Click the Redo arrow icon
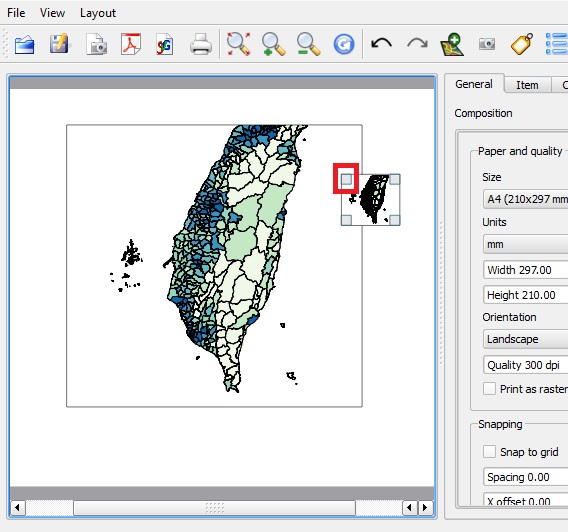This screenshot has height=532, width=568. 417,44
